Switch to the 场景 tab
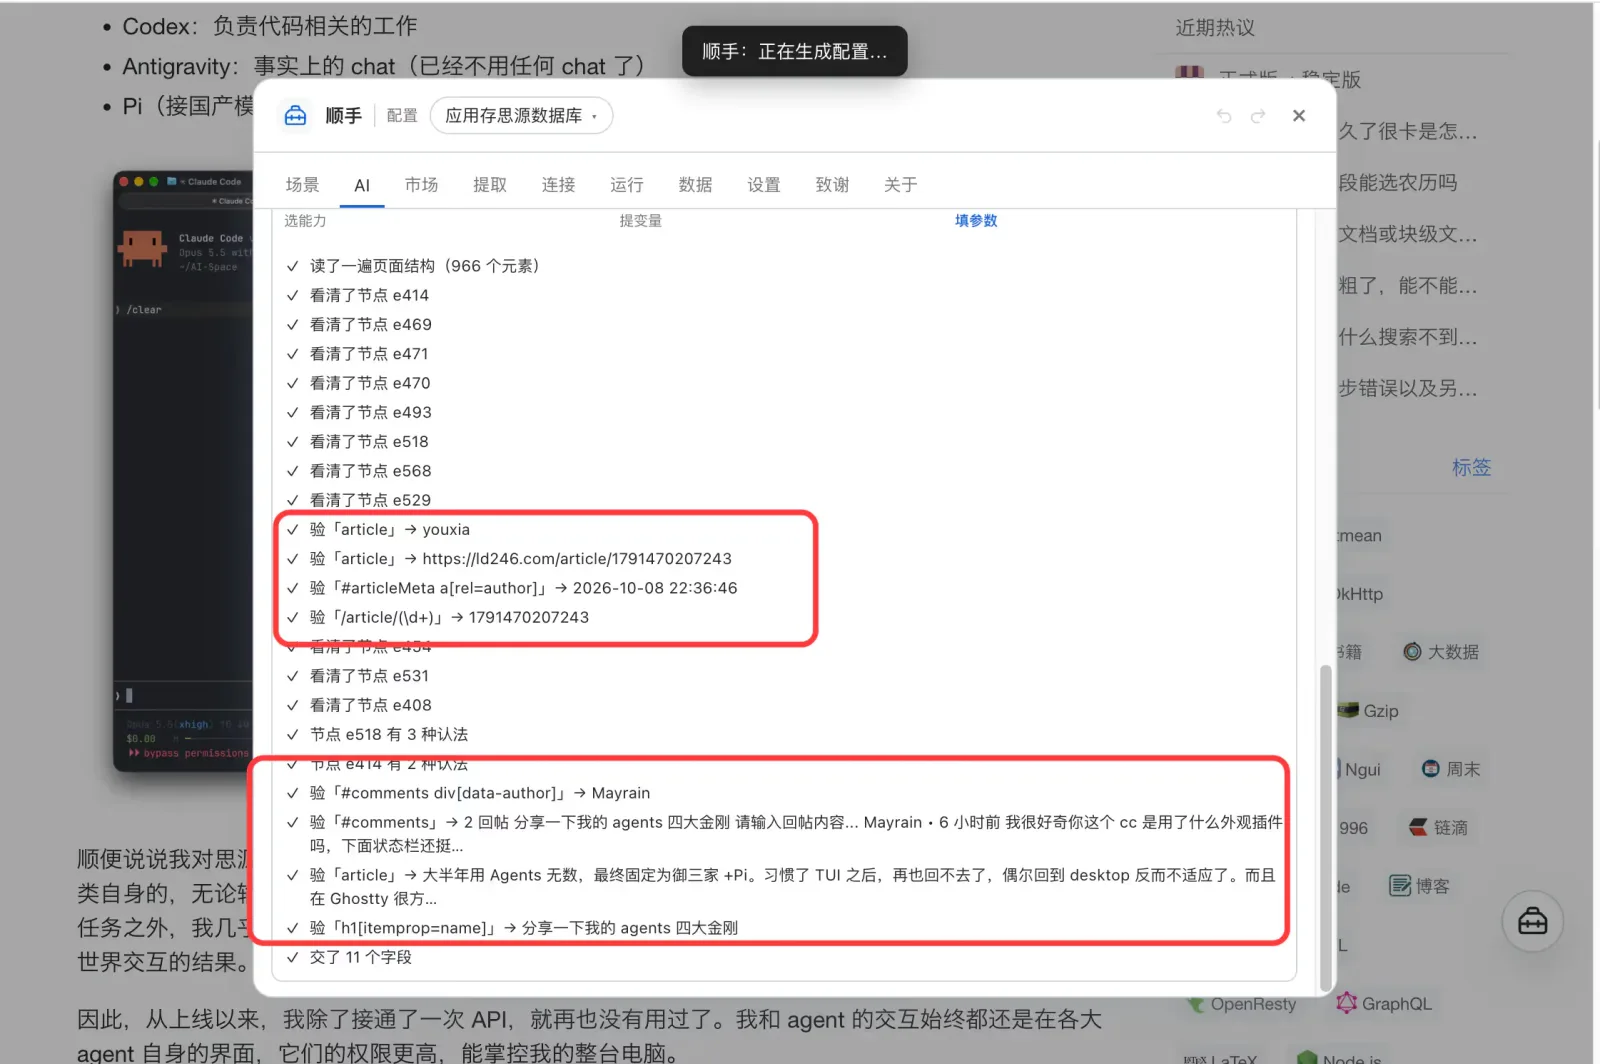Screen dimensions: 1600x1064 pos(302,185)
